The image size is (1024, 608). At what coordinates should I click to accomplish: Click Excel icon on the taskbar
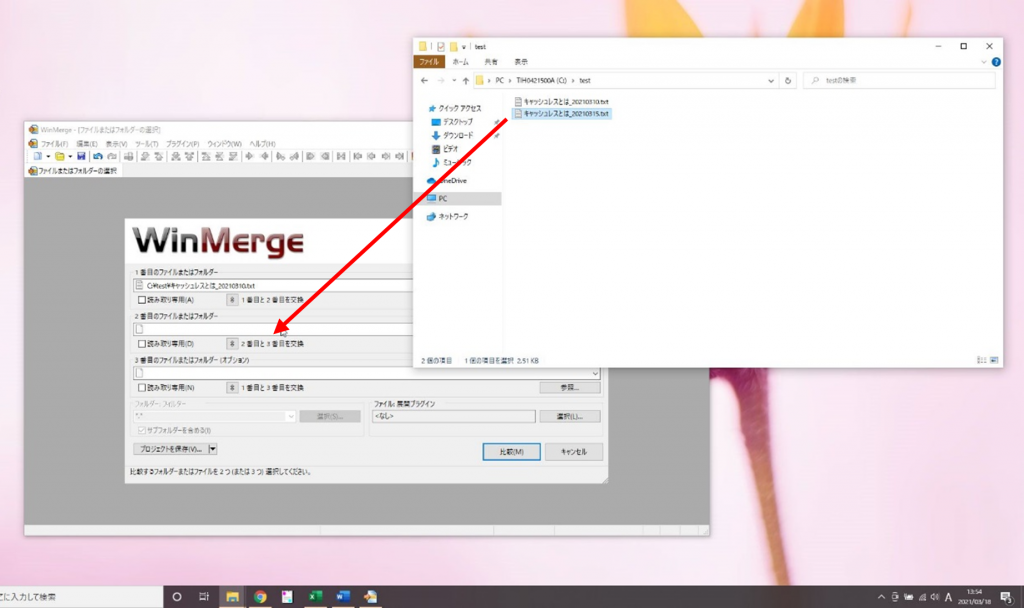click(315, 596)
